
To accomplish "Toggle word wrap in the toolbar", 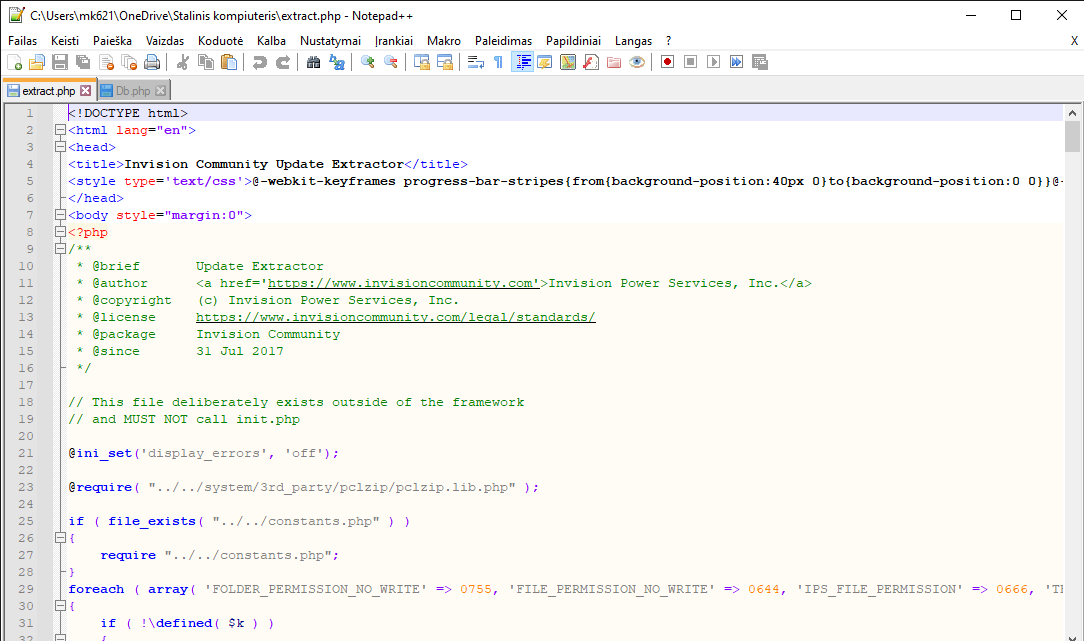I will pos(476,62).
